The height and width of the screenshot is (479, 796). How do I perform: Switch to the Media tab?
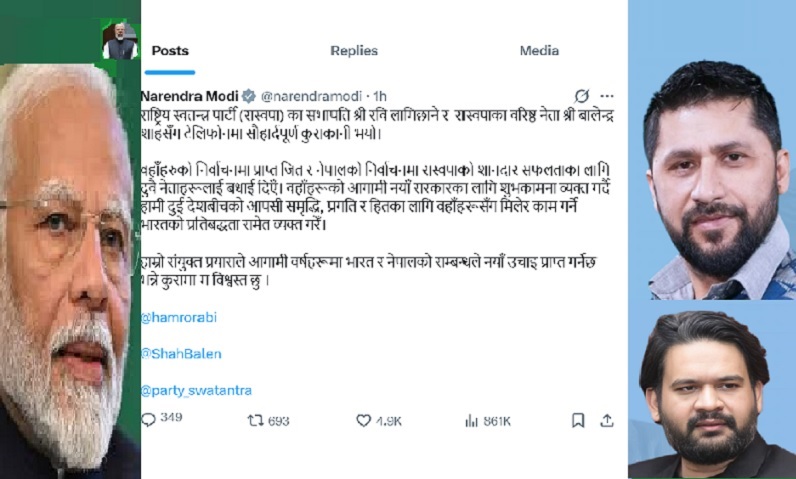click(539, 51)
